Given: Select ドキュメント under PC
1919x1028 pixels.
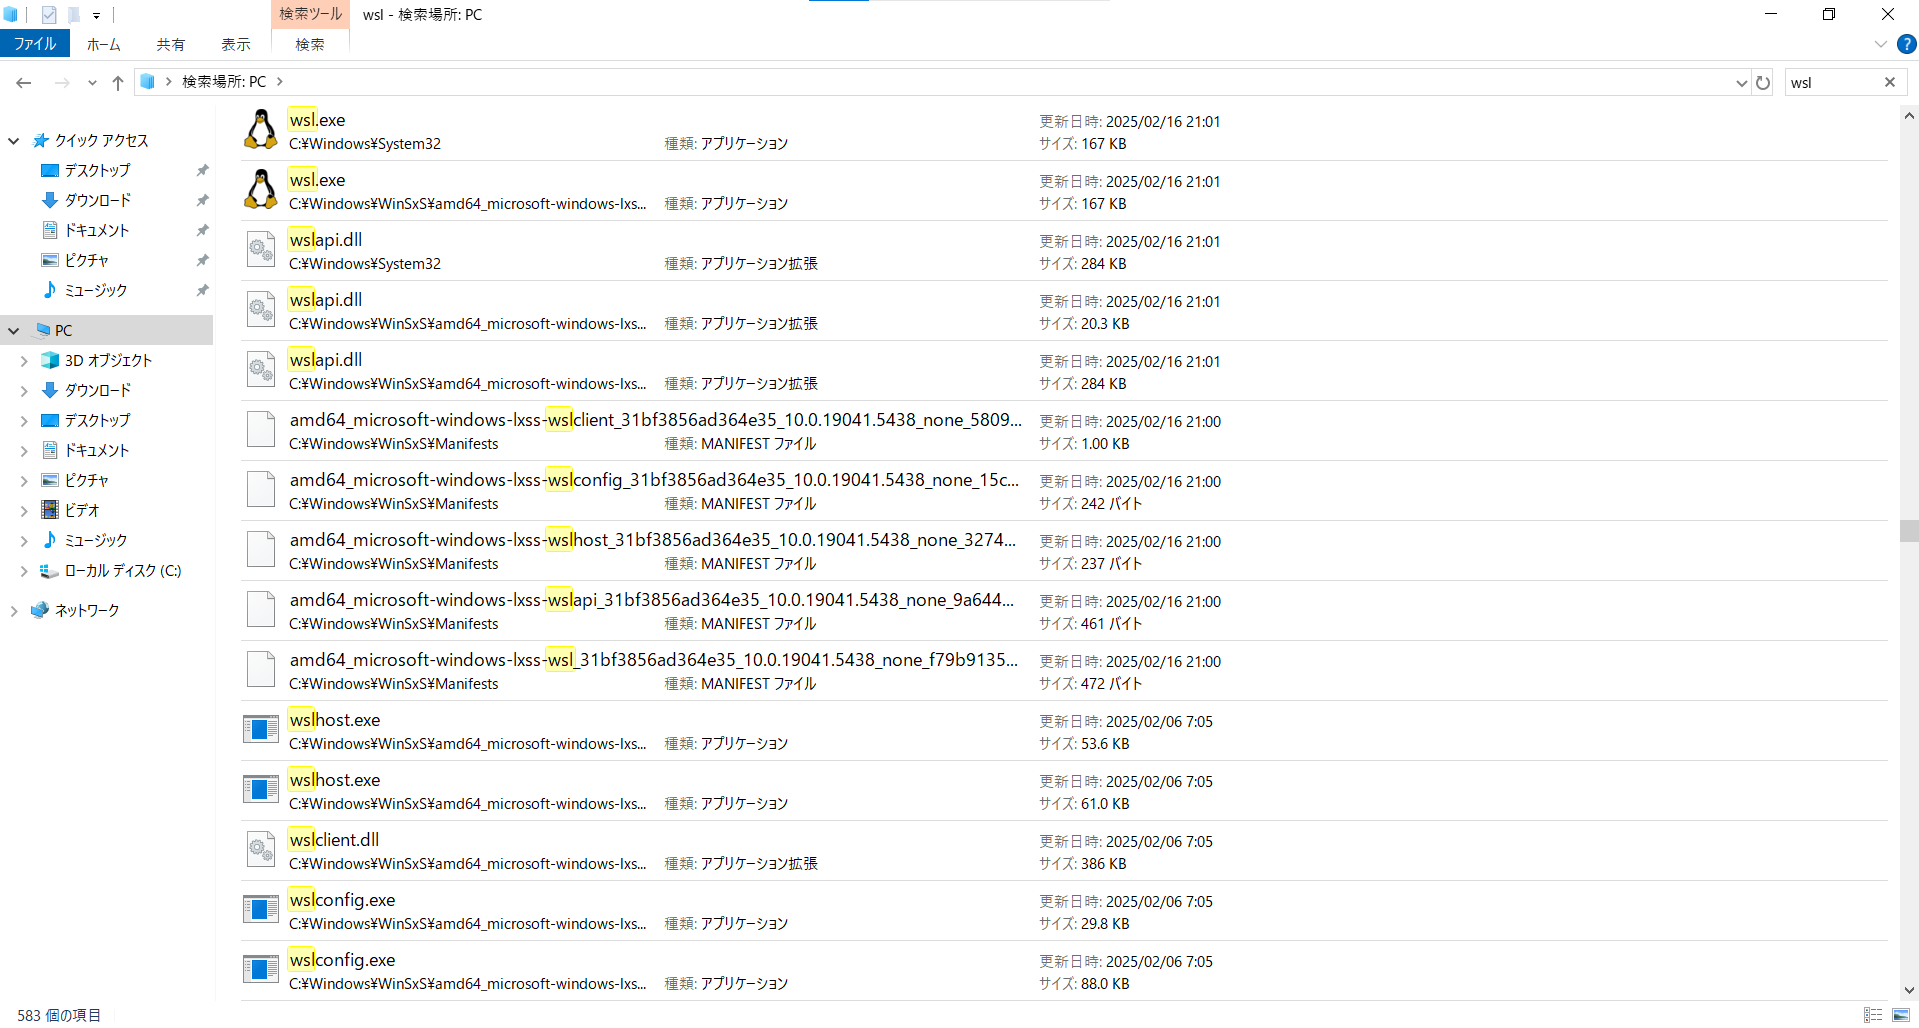Looking at the screenshot, I should pyautogui.click(x=97, y=450).
